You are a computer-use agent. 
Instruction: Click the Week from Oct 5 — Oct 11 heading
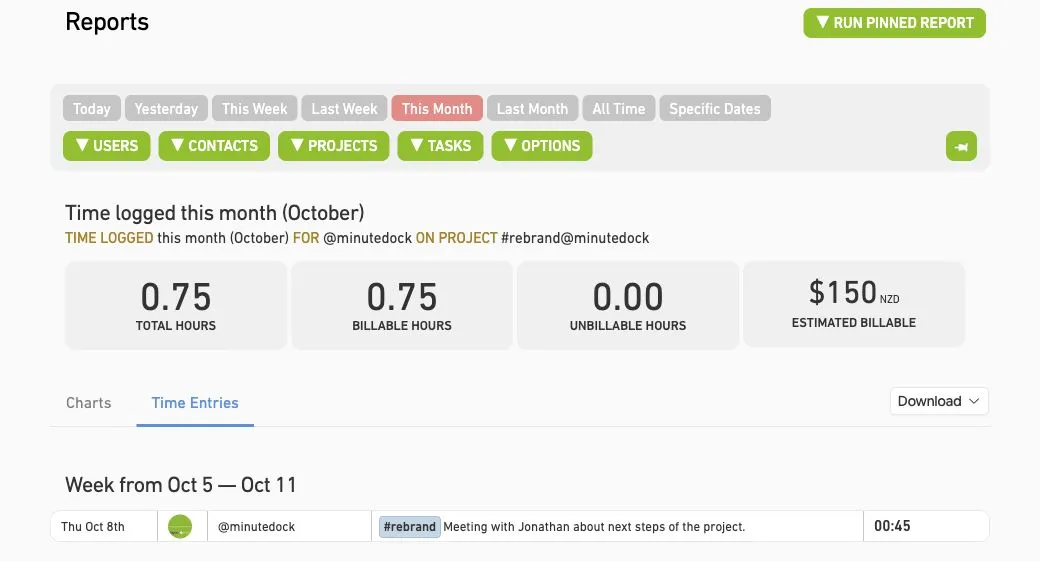[x=180, y=485]
